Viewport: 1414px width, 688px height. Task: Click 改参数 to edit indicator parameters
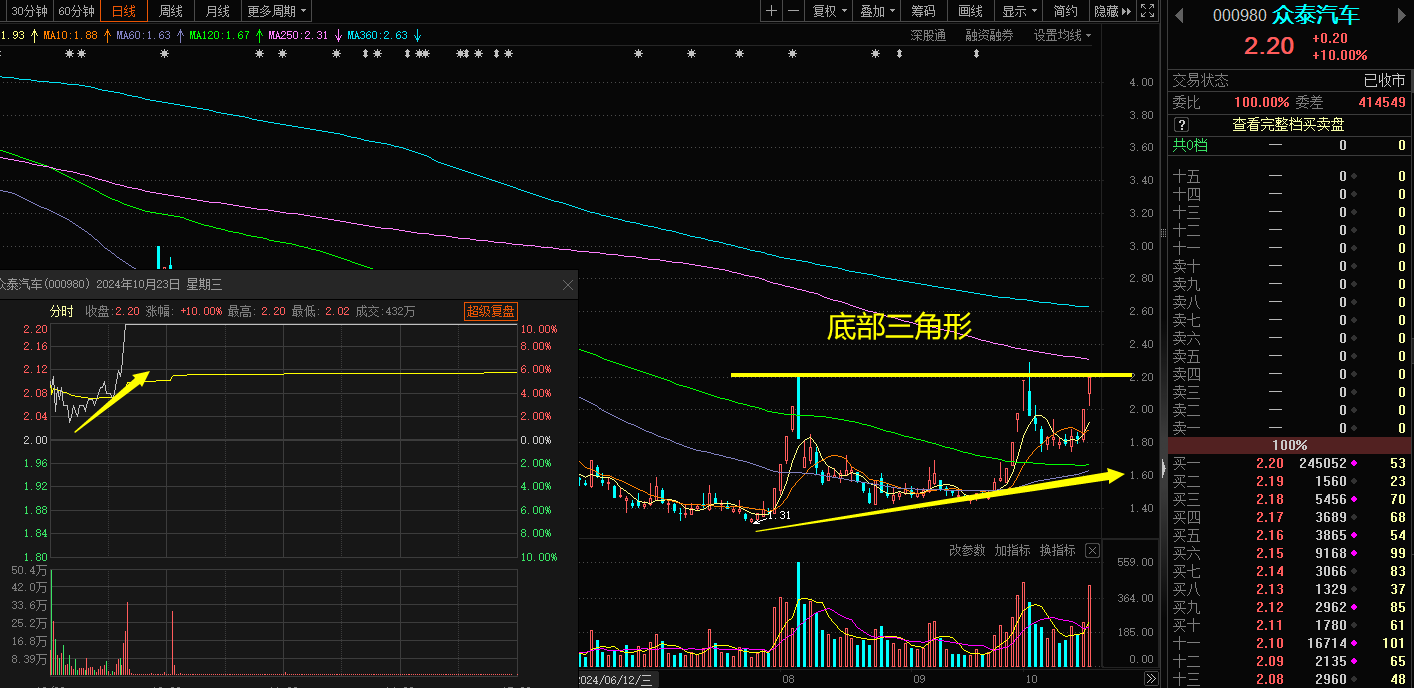coord(967,551)
